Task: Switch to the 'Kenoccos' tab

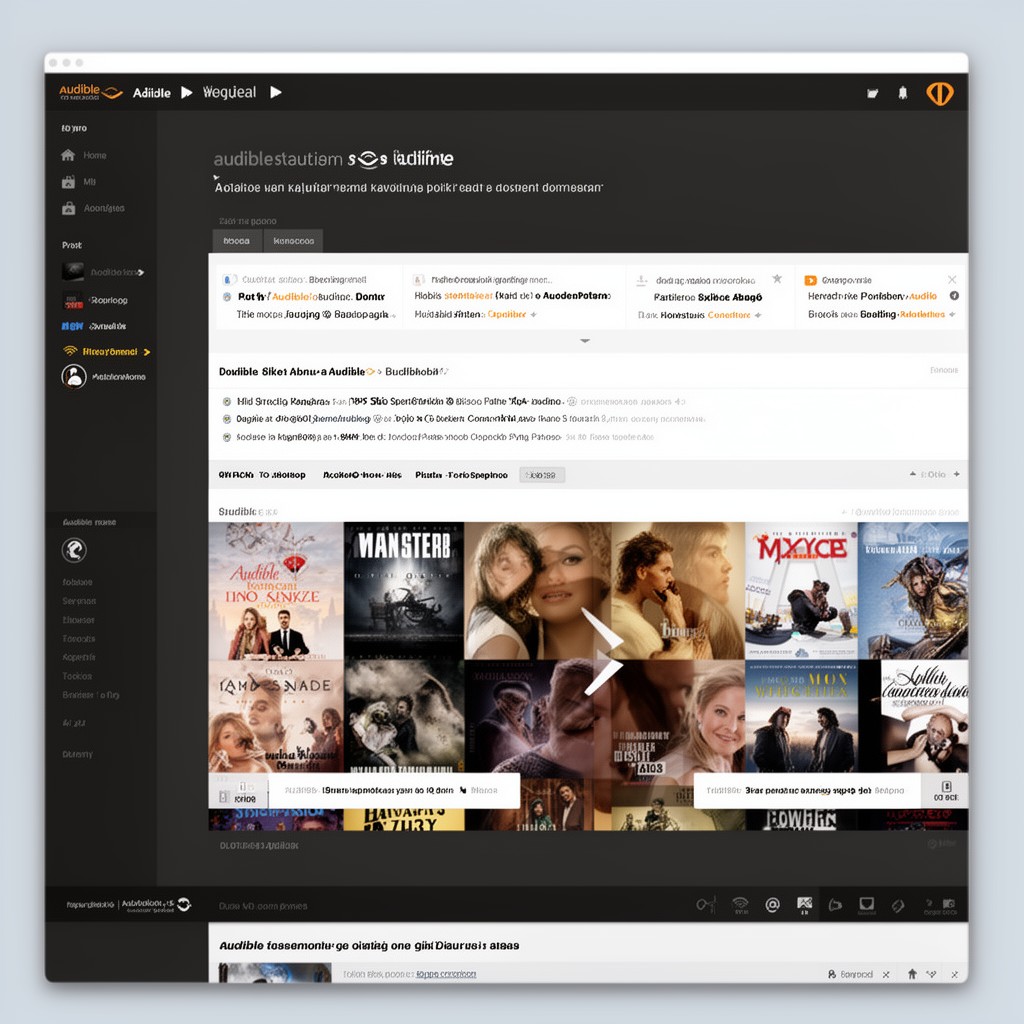Action: pyautogui.click(x=293, y=241)
